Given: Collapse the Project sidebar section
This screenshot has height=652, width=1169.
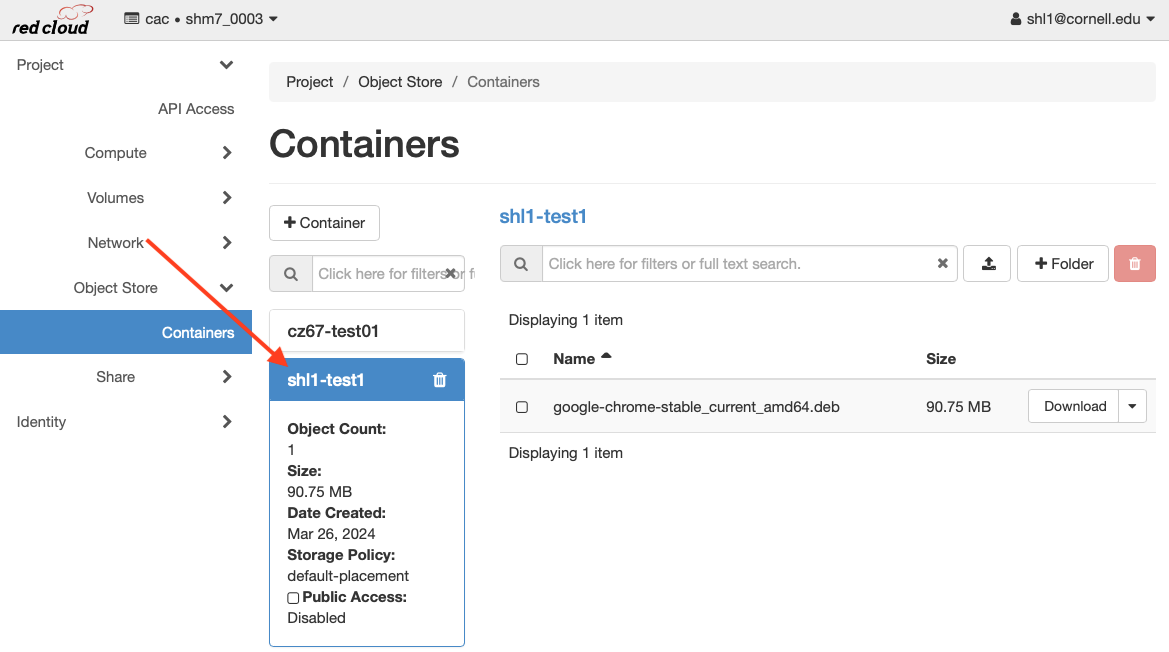Looking at the screenshot, I should coord(125,65).
